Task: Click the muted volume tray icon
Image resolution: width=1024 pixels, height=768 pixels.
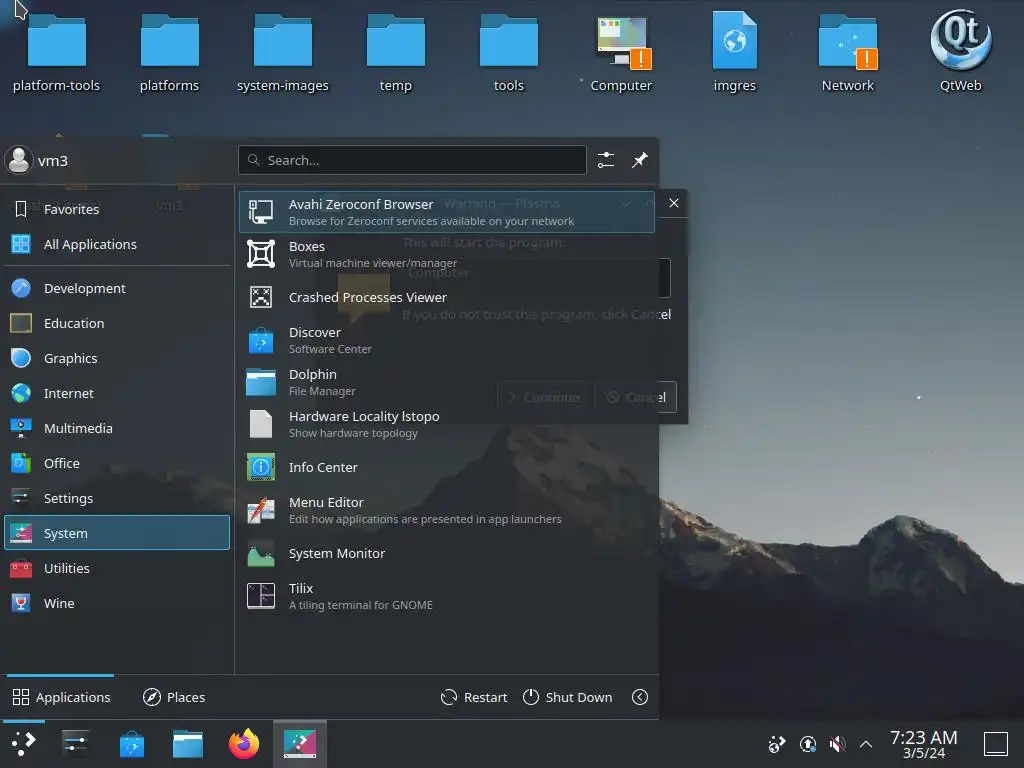Action: pos(837,744)
